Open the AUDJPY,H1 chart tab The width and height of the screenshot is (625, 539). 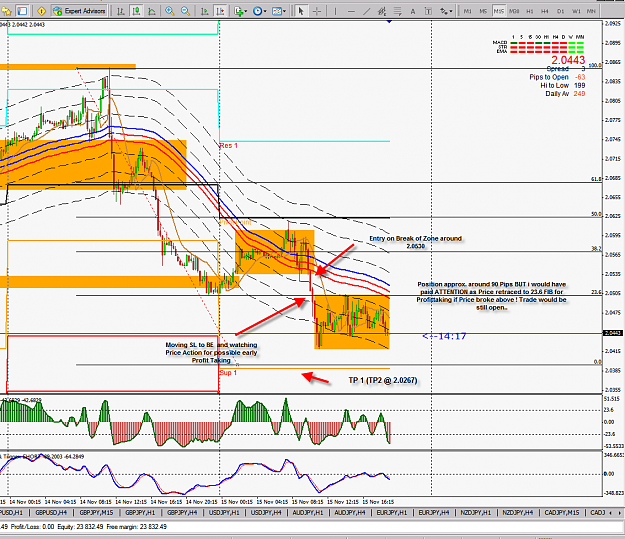click(x=308, y=512)
